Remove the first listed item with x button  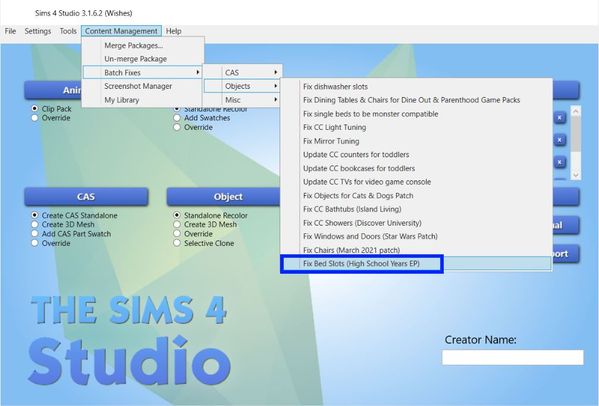pos(560,118)
